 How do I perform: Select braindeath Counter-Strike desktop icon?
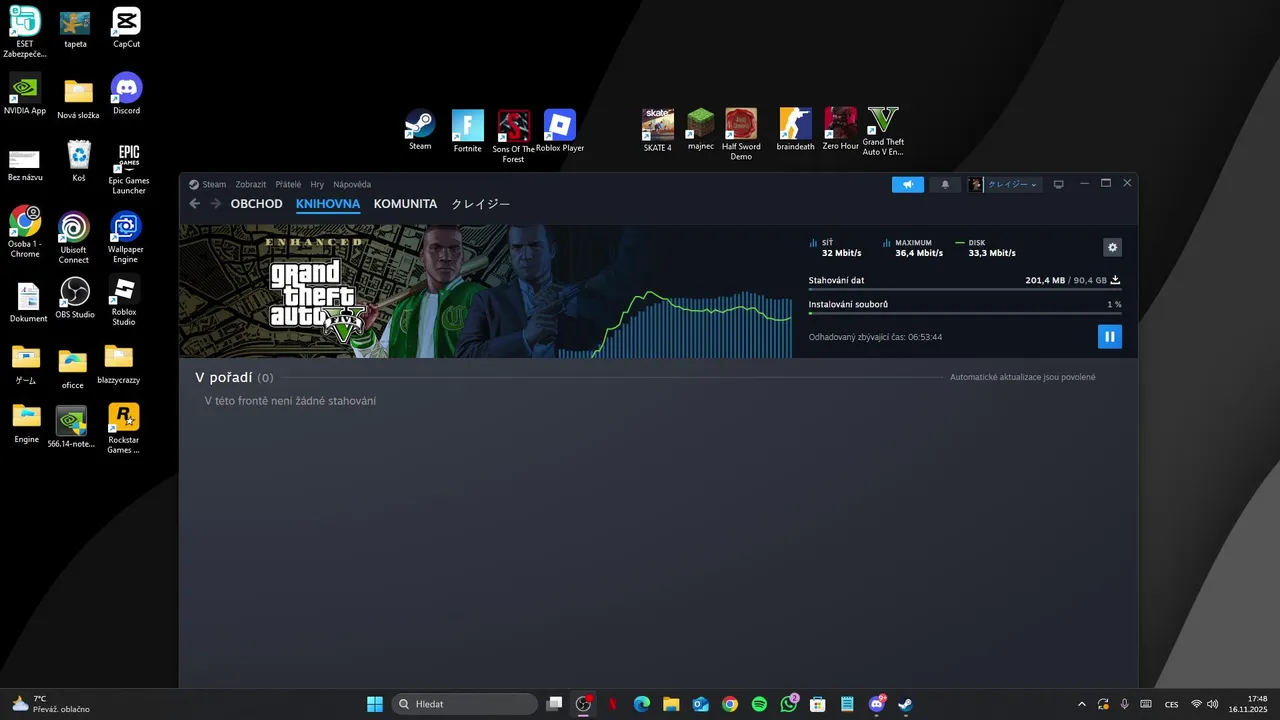tap(796, 129)
